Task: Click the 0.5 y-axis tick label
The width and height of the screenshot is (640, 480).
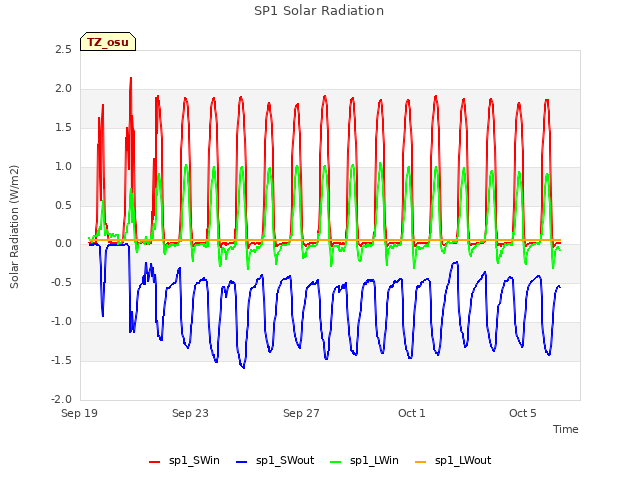Action: click(63, 205)
